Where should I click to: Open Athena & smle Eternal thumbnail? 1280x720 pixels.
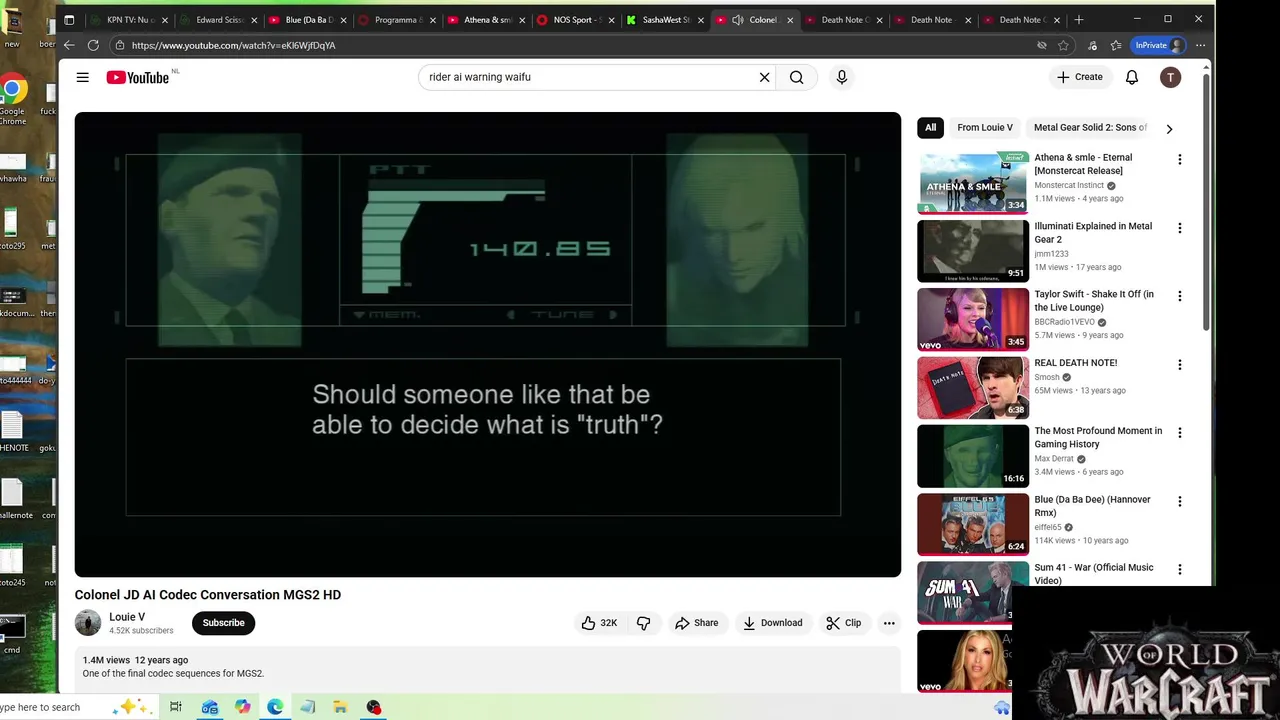pyautogui.click(x=973, y=183)
